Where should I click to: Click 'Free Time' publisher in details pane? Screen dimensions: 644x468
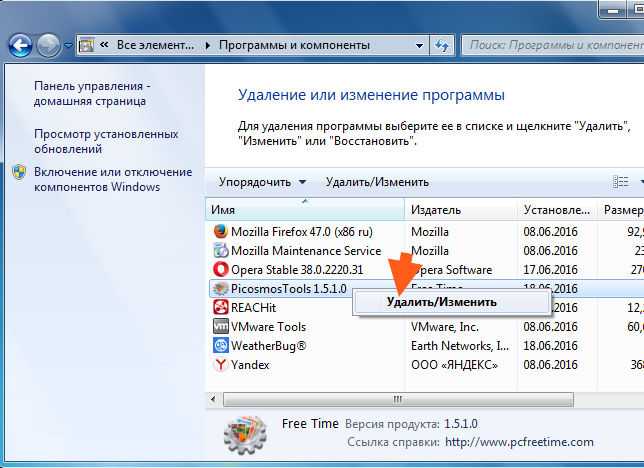click(310, 424)
